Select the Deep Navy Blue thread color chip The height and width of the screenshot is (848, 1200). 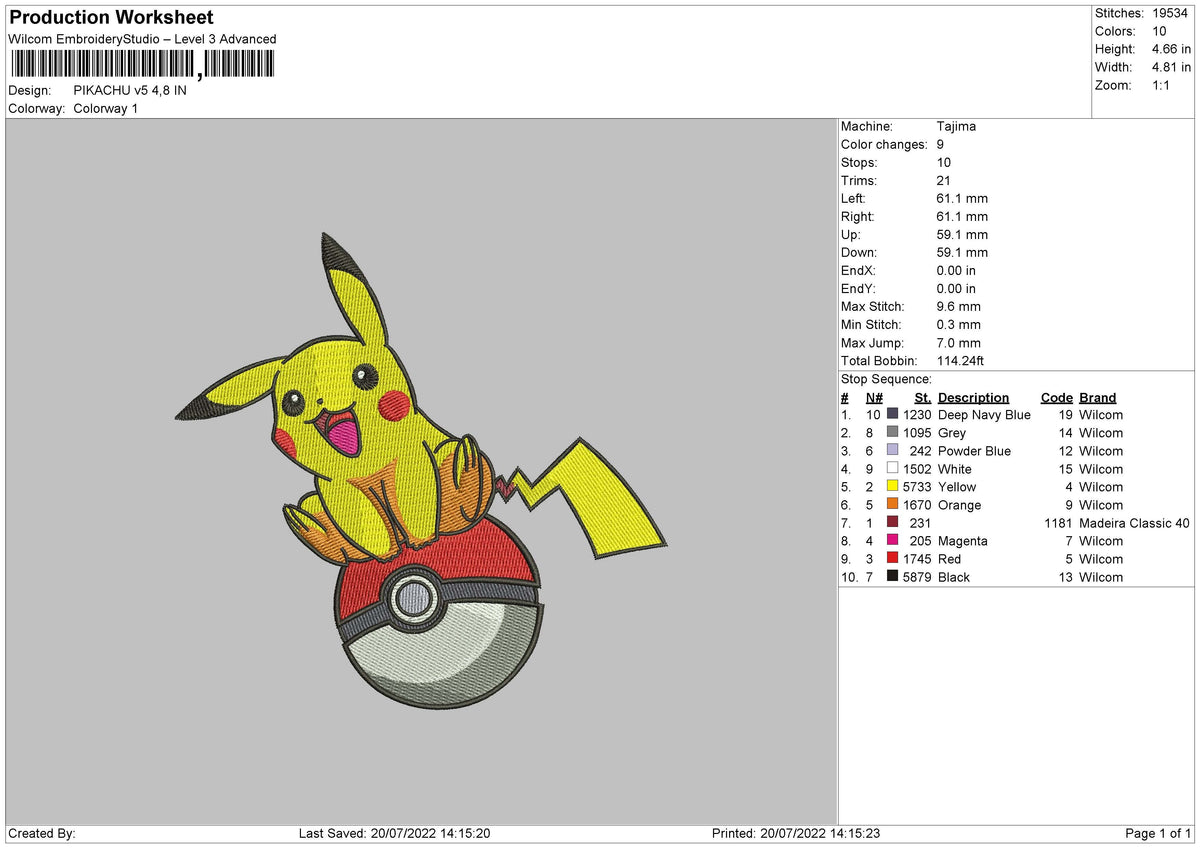[x=893, y=415]
